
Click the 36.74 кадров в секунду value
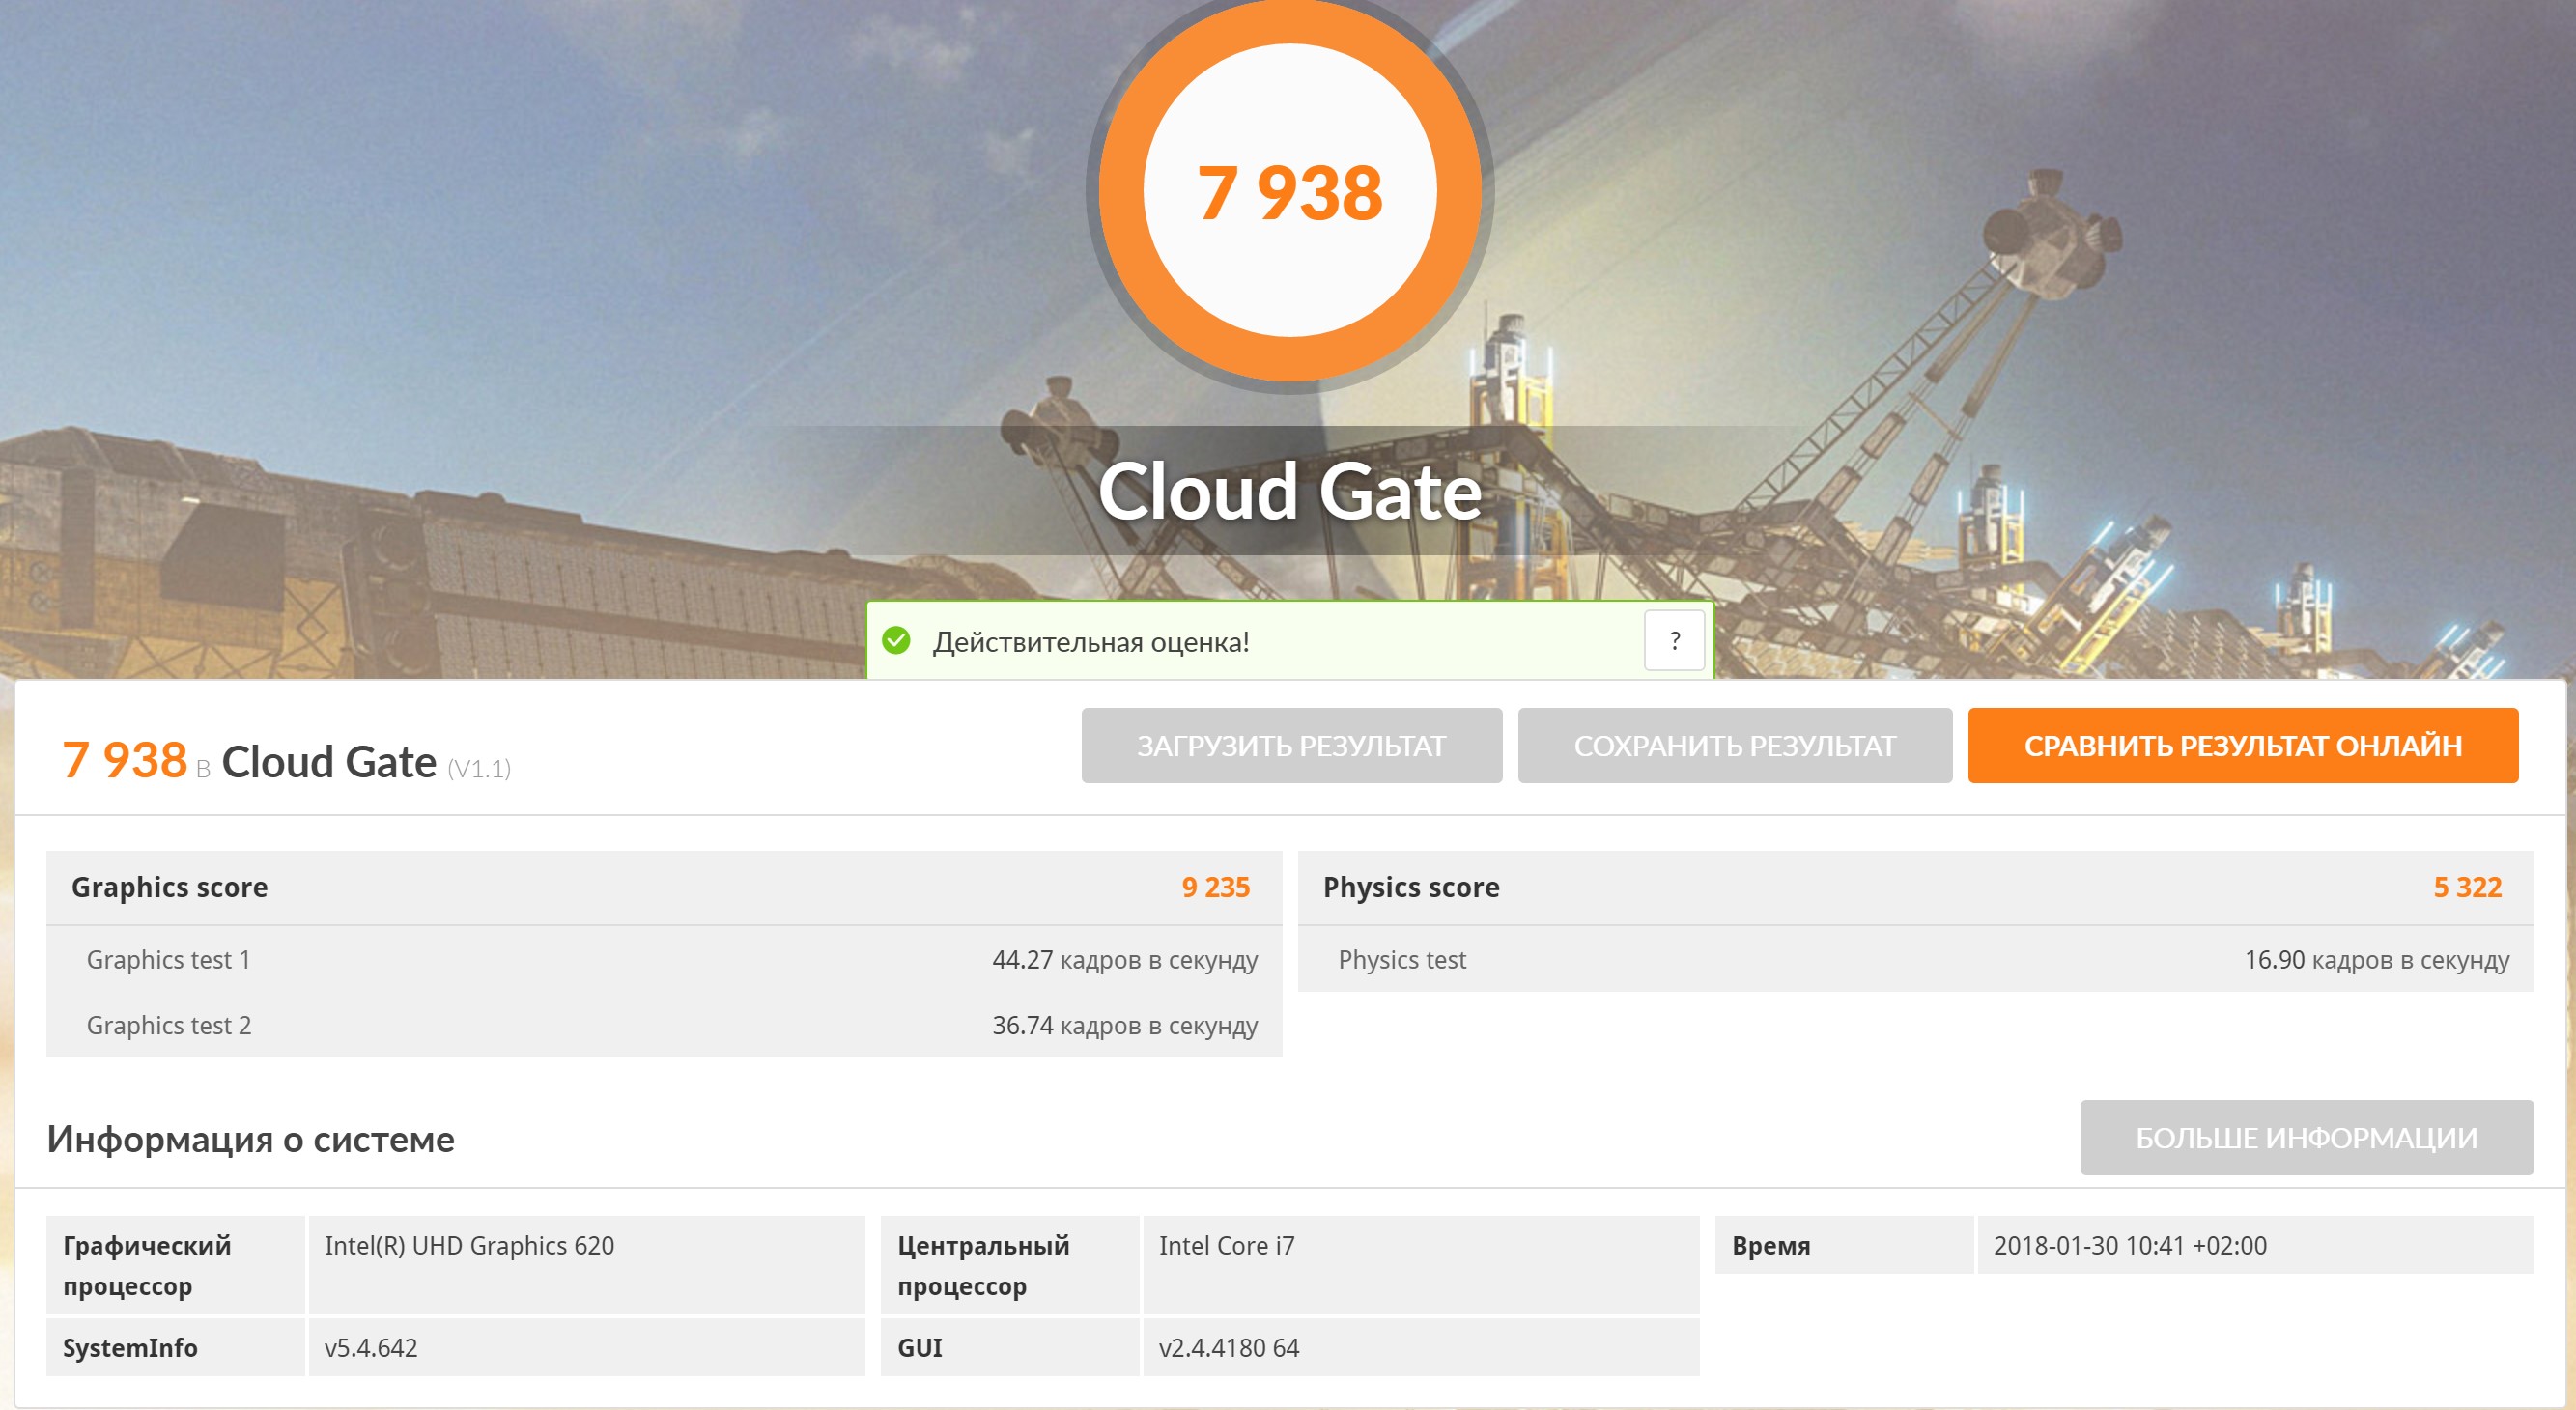point(1124,1026)
